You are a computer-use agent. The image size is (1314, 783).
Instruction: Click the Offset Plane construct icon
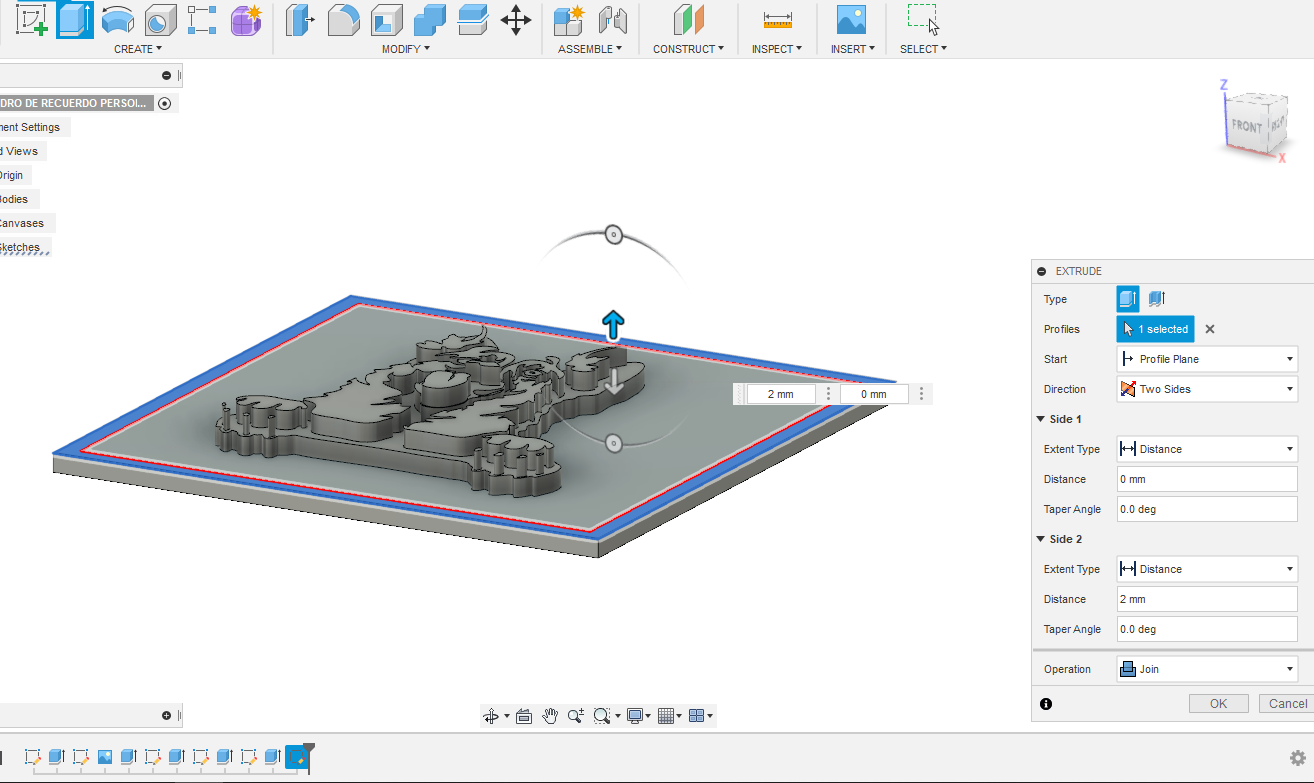[688, 20]
